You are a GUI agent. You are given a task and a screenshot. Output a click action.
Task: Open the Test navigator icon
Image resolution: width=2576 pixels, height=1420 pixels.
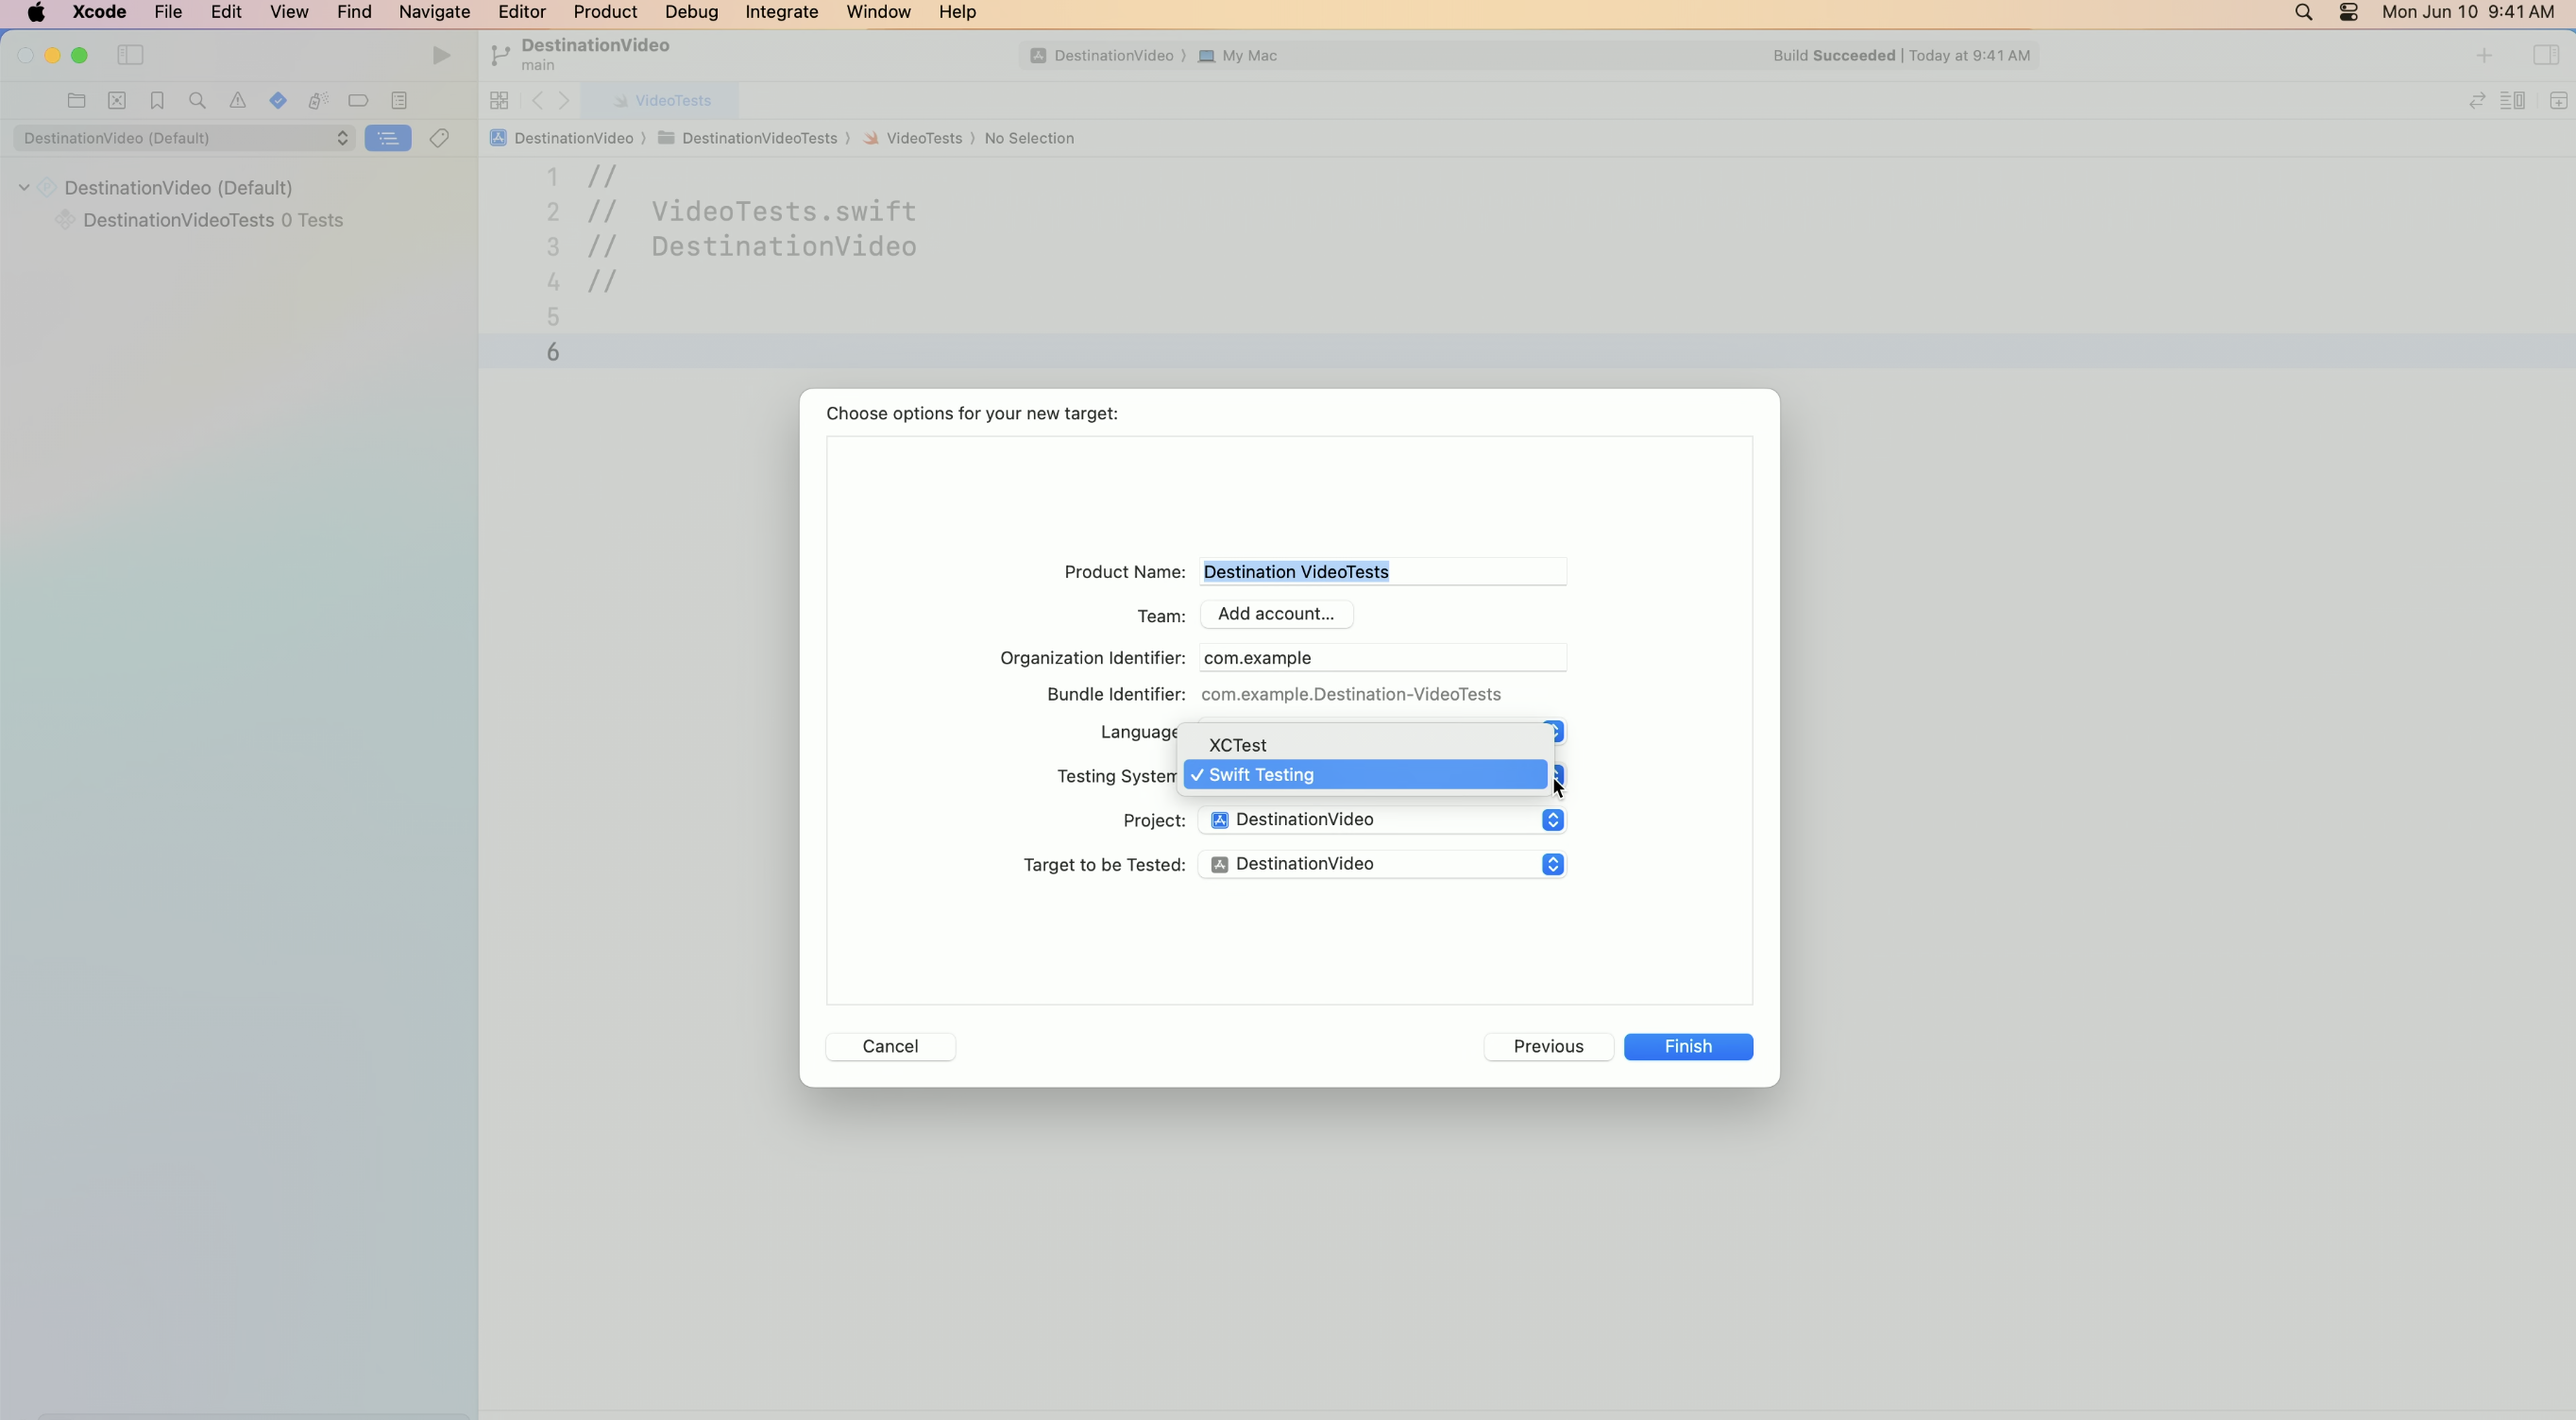[278, 100]
